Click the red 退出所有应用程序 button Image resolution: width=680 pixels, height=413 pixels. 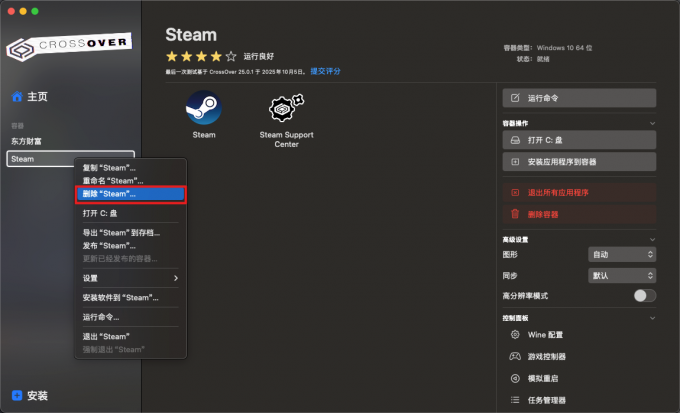(x=579, y=192)
